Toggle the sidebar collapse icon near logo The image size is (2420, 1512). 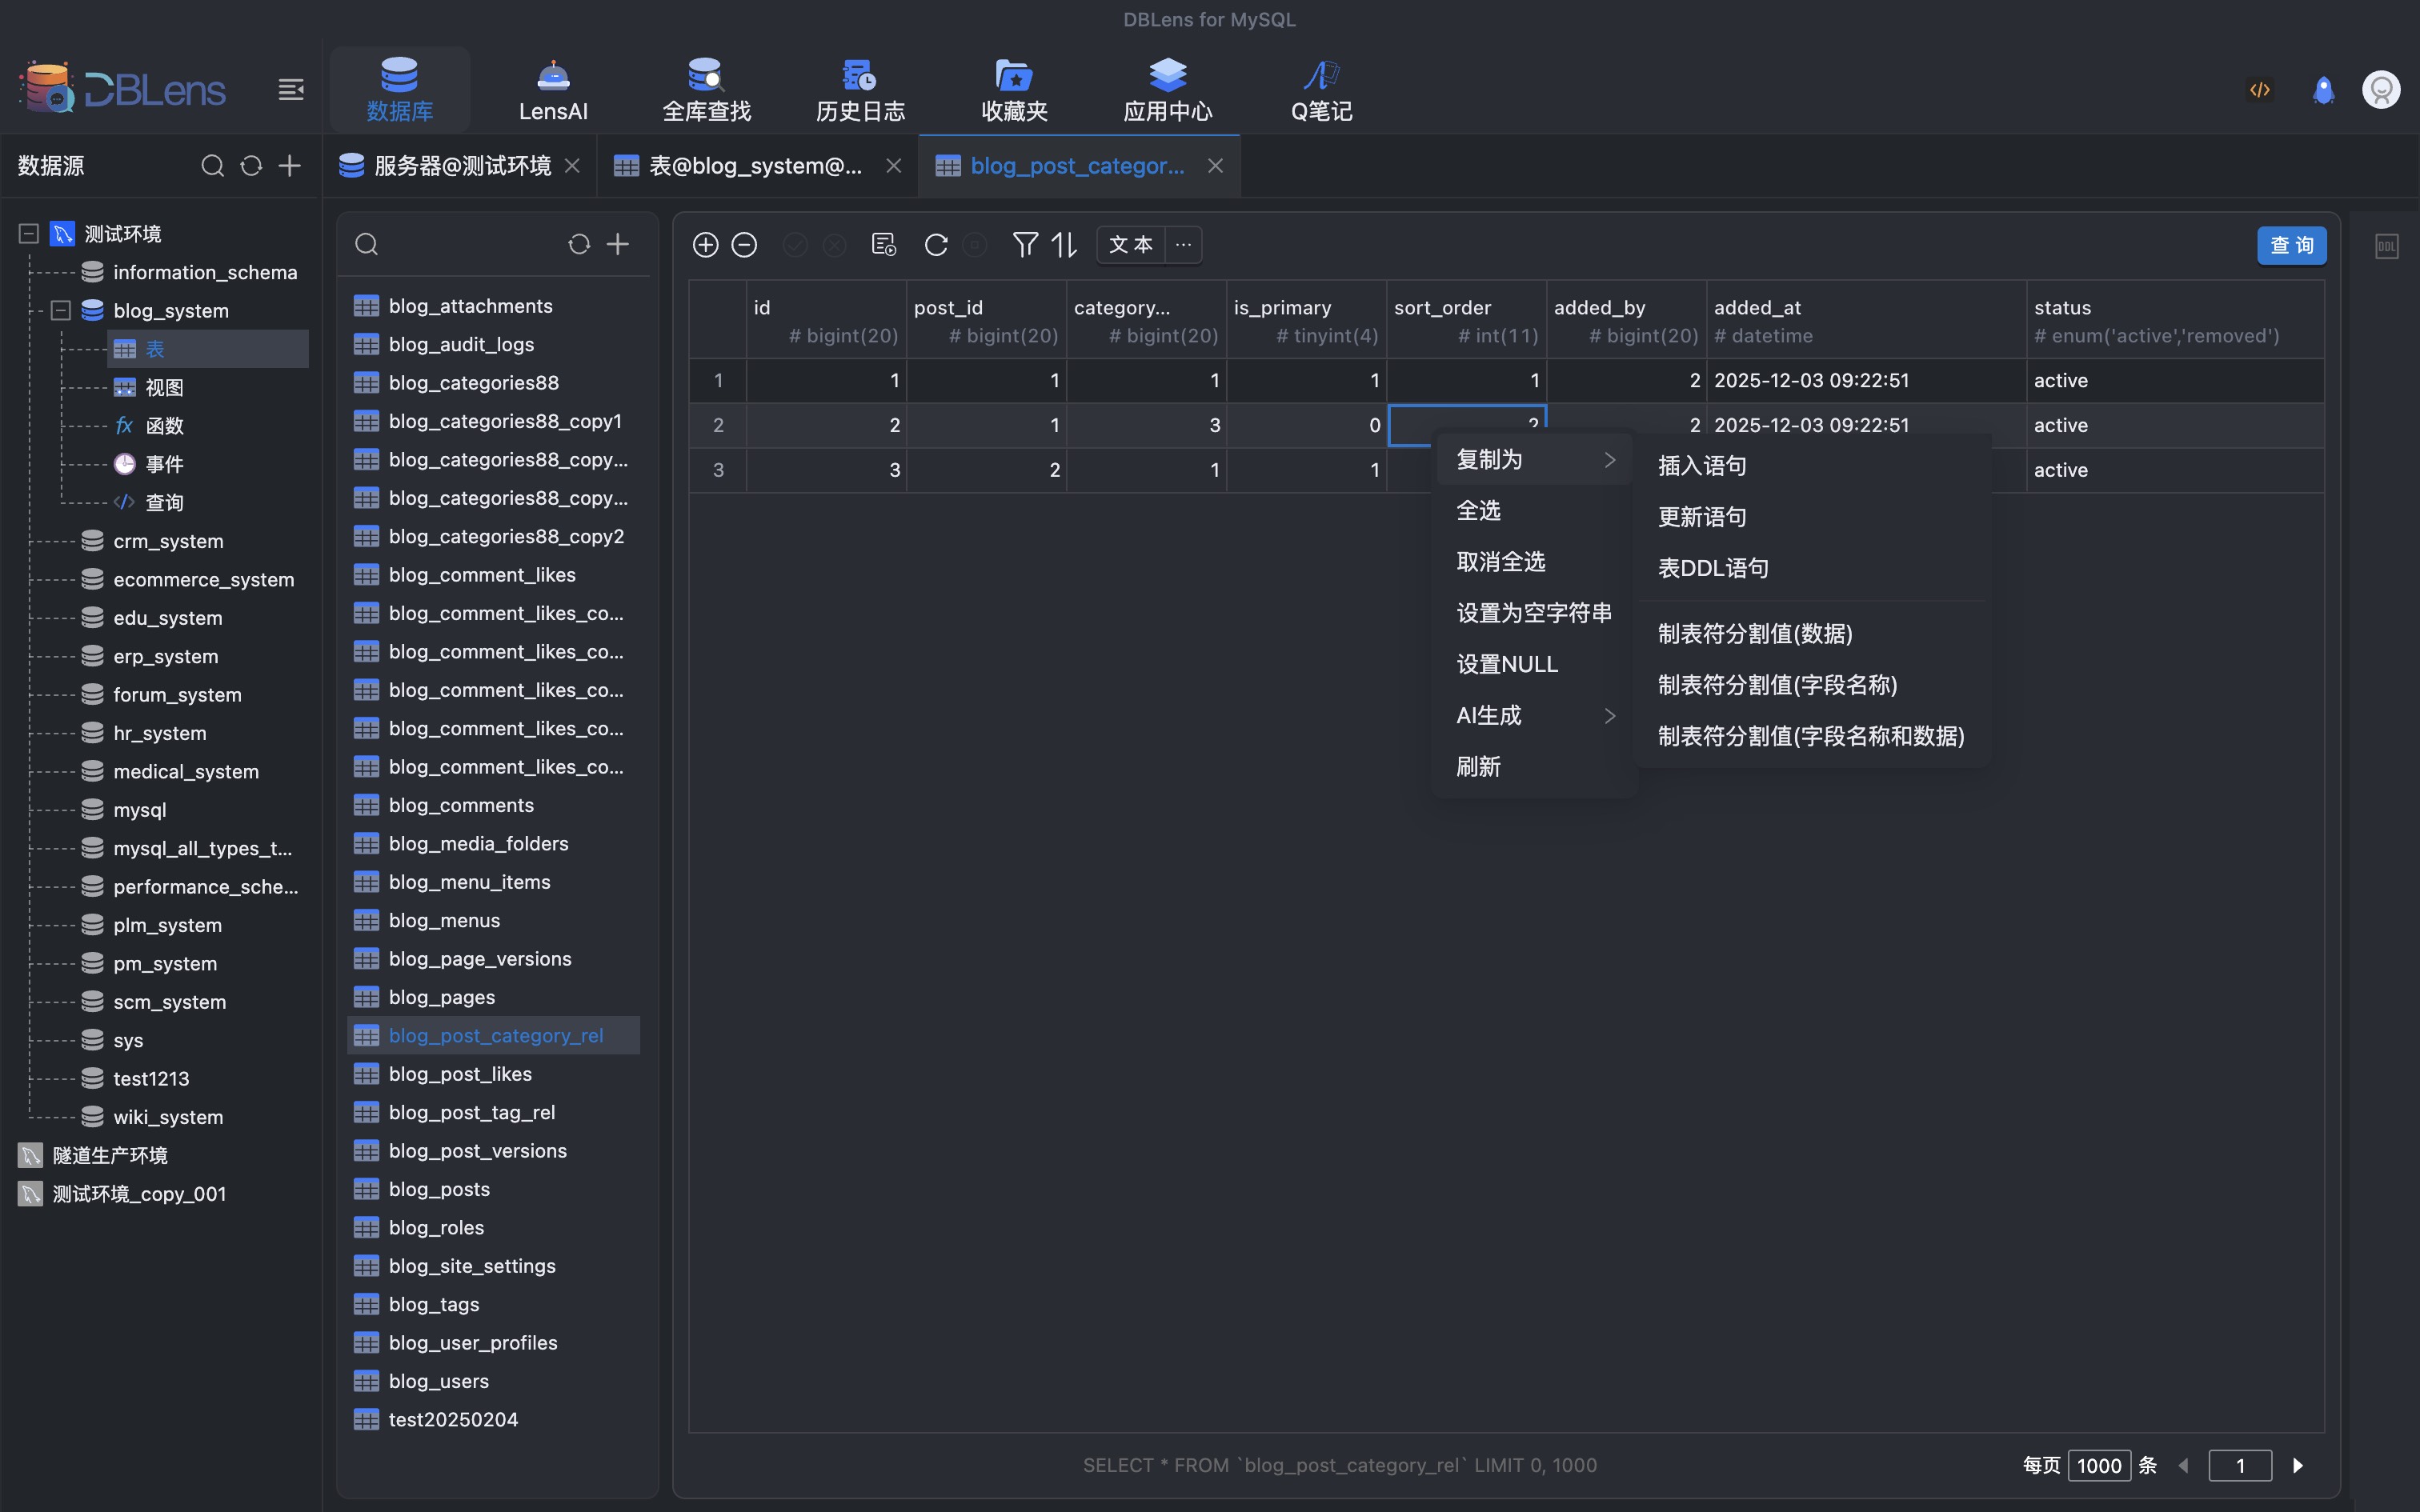(291, 90)
